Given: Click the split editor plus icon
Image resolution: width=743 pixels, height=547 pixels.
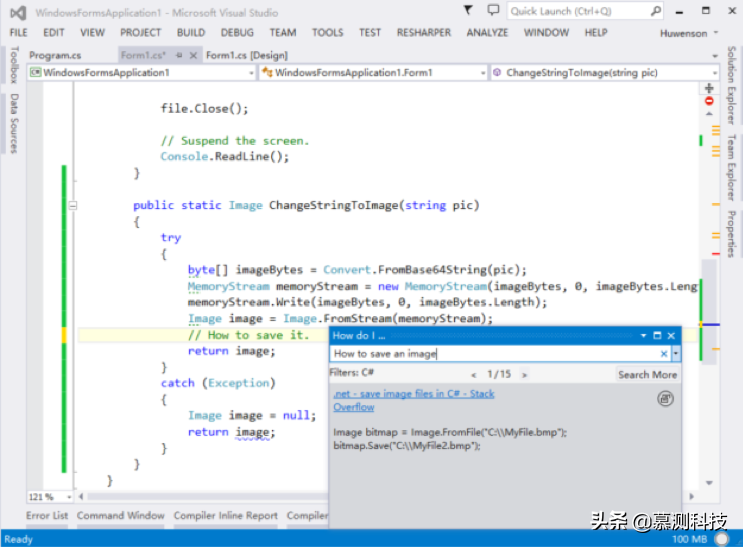Looking at the screenshot, I should point(709,88).
